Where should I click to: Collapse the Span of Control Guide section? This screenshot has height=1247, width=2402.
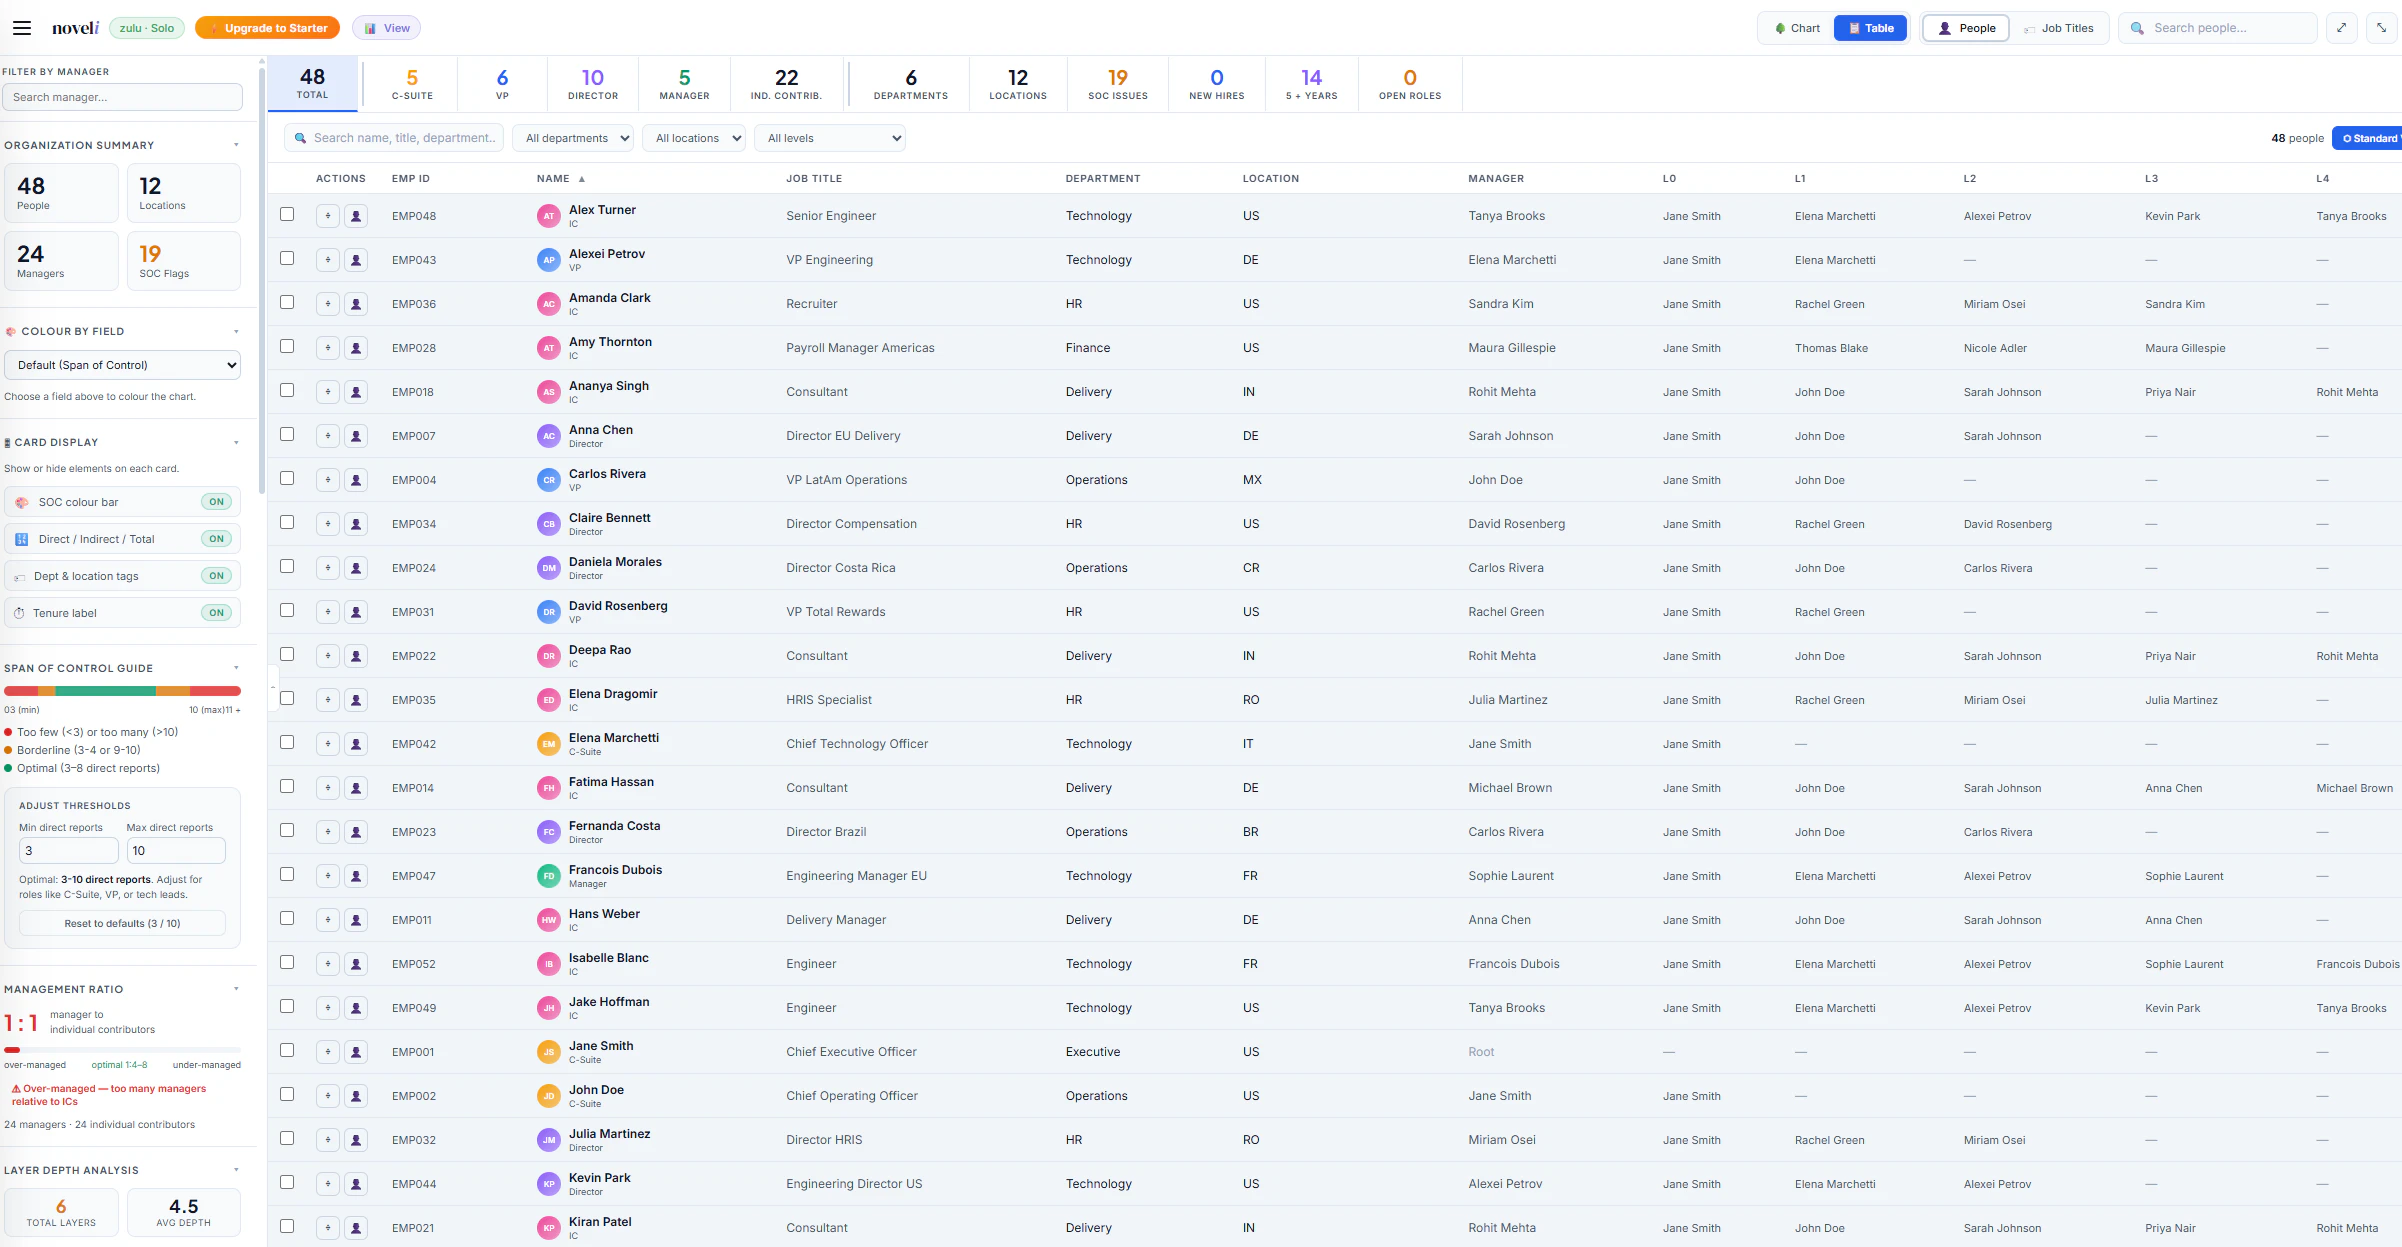pyautogui.click(x=236, y=668)
